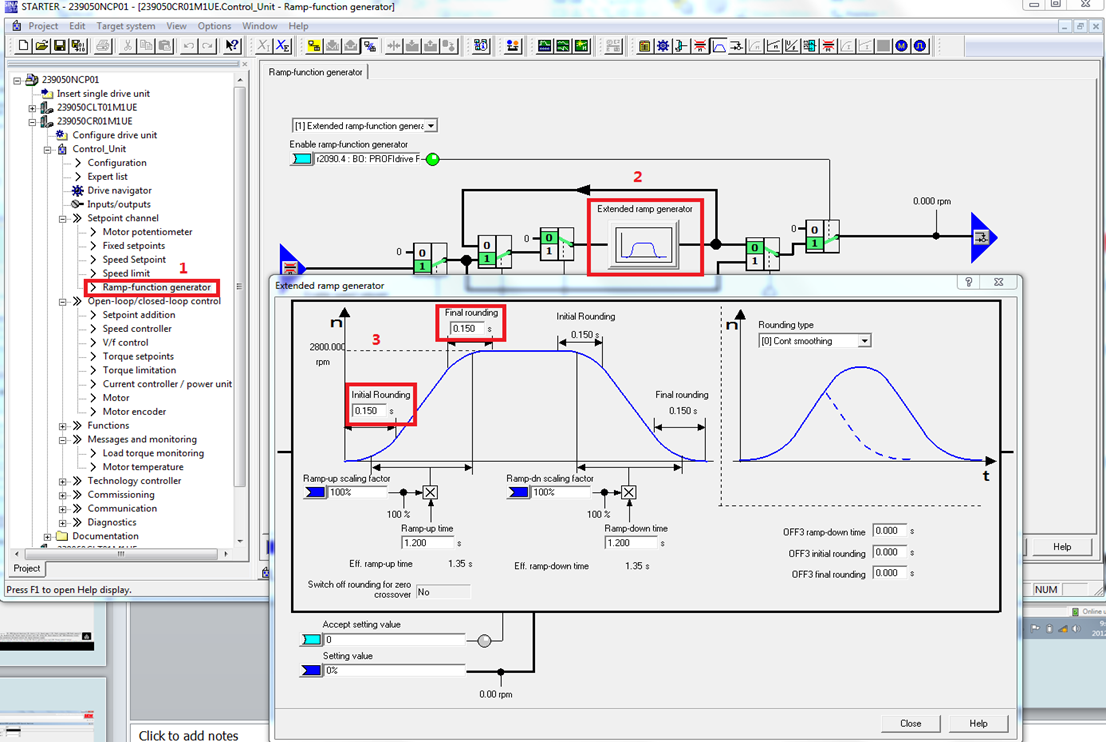Click the Open project toolbar icon

[x=42, y=46]
